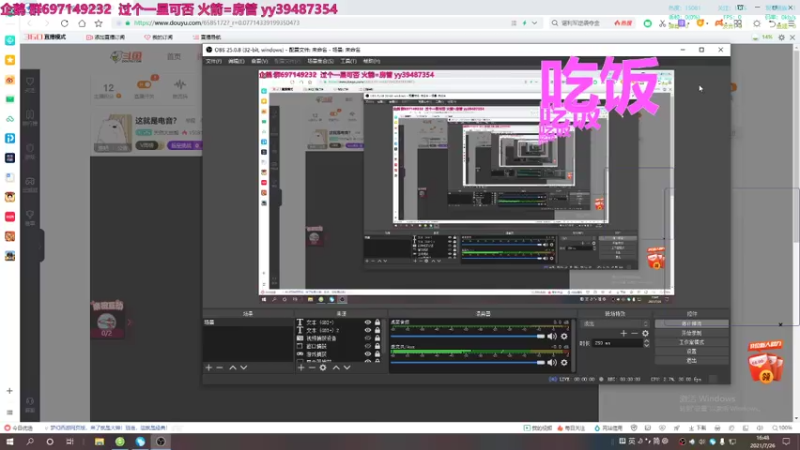The width and height of the screenshot is (800, 450).
Task: Open the 直播模式 bookmark in the browser bar
Action: pyautogui.click(x=46, y=37)
